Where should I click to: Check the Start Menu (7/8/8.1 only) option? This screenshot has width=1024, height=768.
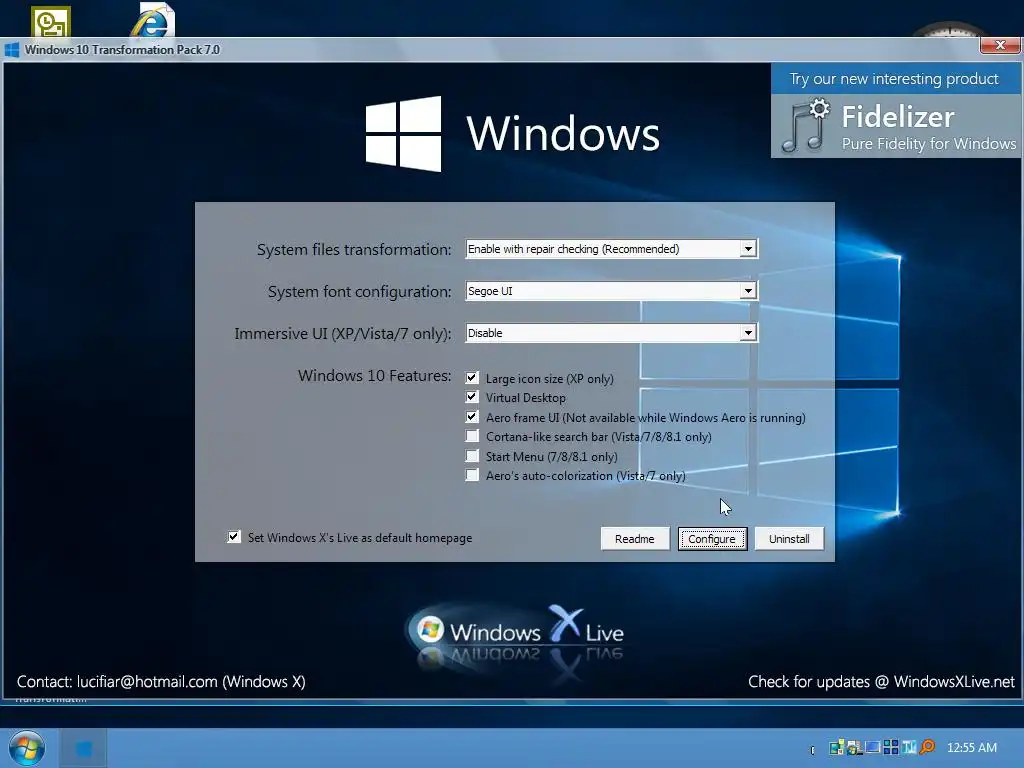(472, 456)
